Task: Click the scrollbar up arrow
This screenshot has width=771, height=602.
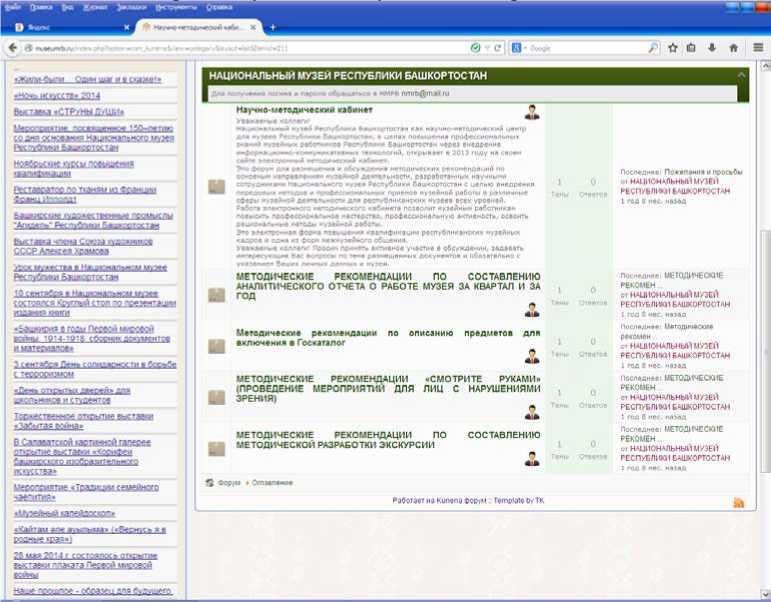Action: click(766, 65)
